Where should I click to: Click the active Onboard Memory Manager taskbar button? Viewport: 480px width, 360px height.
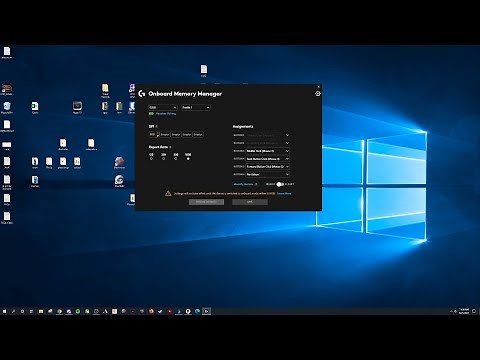point(206,311)
